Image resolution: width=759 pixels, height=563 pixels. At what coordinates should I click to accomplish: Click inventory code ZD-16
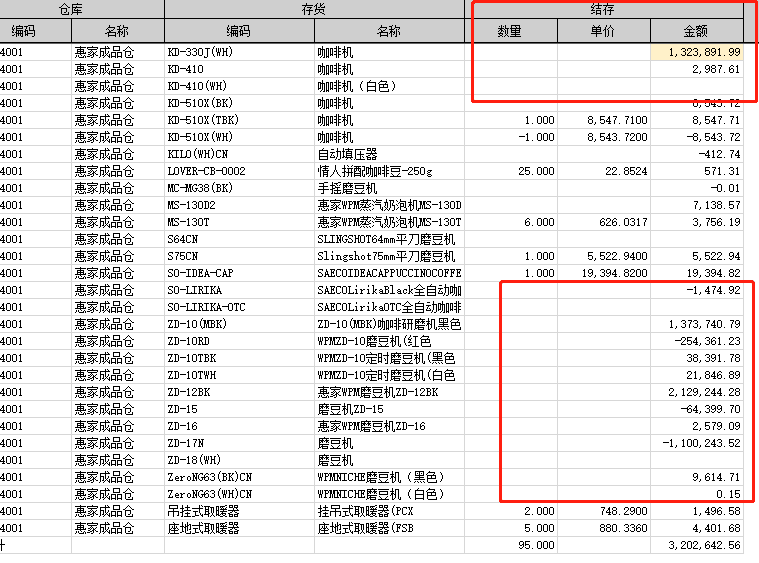[x=239, y=426]
